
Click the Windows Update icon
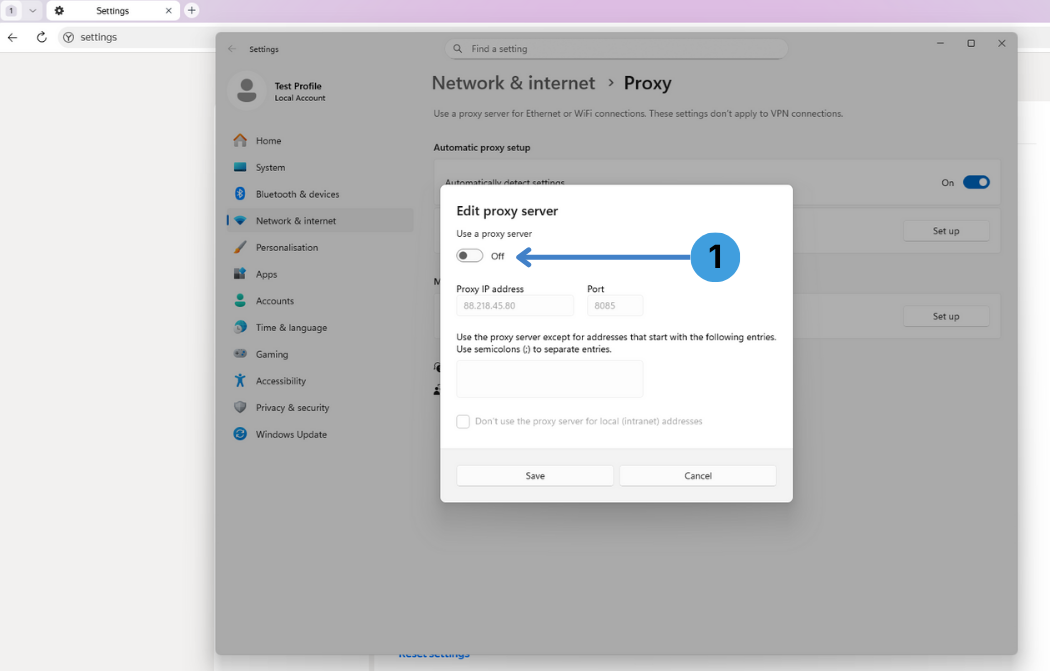click(x=240, y=434)
